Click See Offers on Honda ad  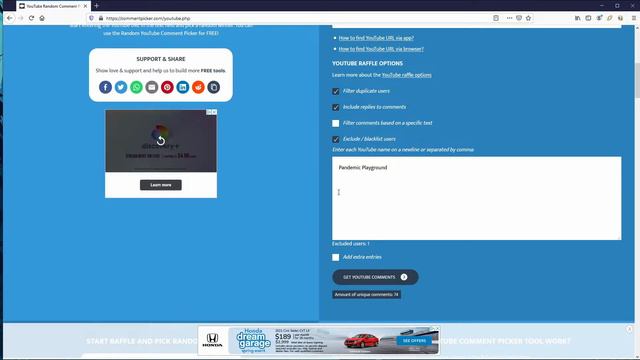[x=414, y=340]
